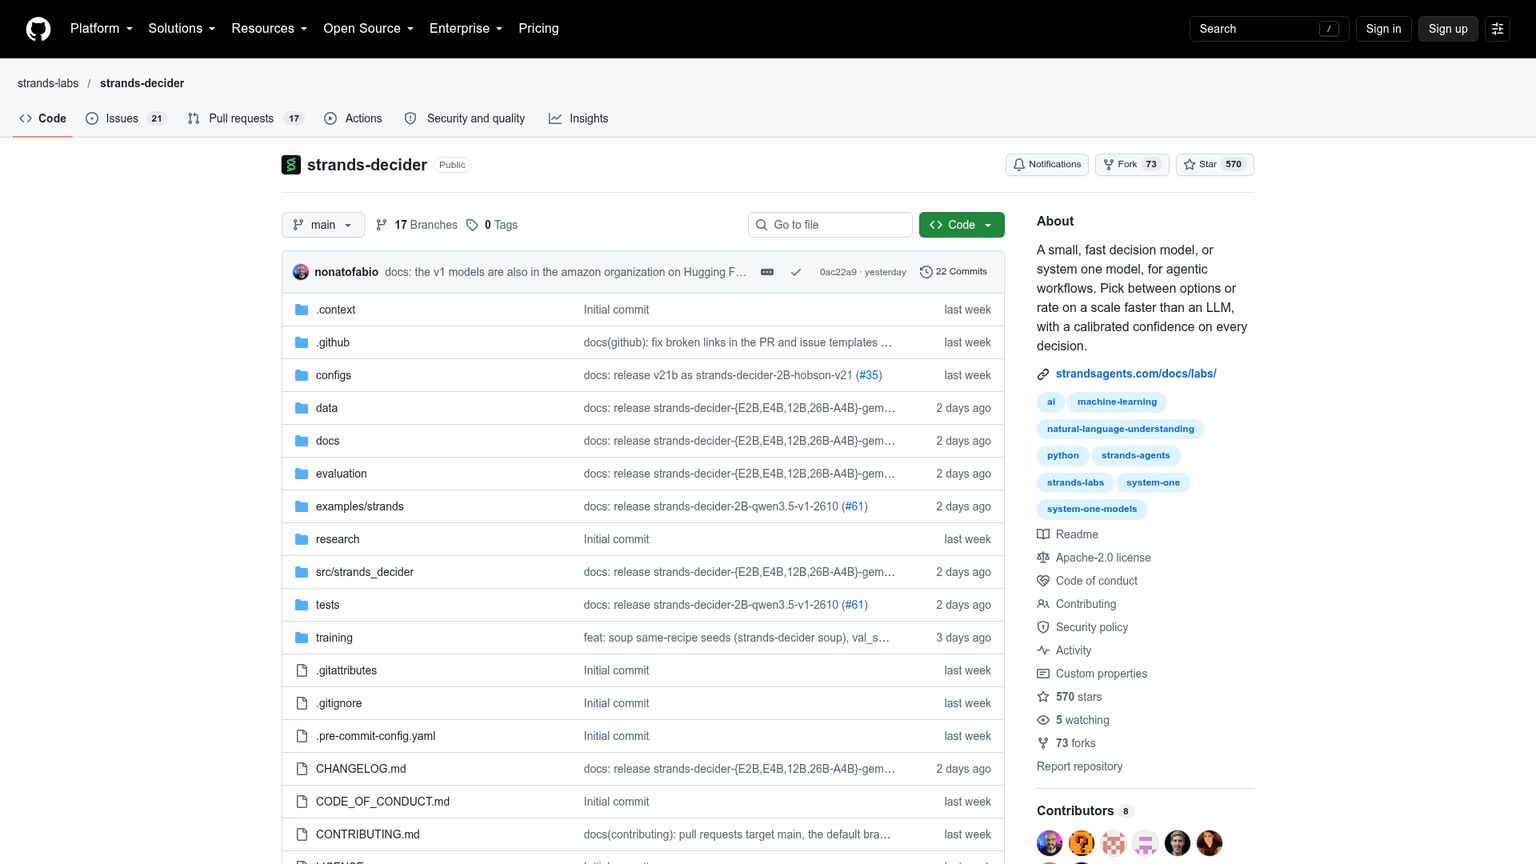Switch to the Issues tab
The width and height of the screenshot is (1536, 864).
tap(125, 118)
